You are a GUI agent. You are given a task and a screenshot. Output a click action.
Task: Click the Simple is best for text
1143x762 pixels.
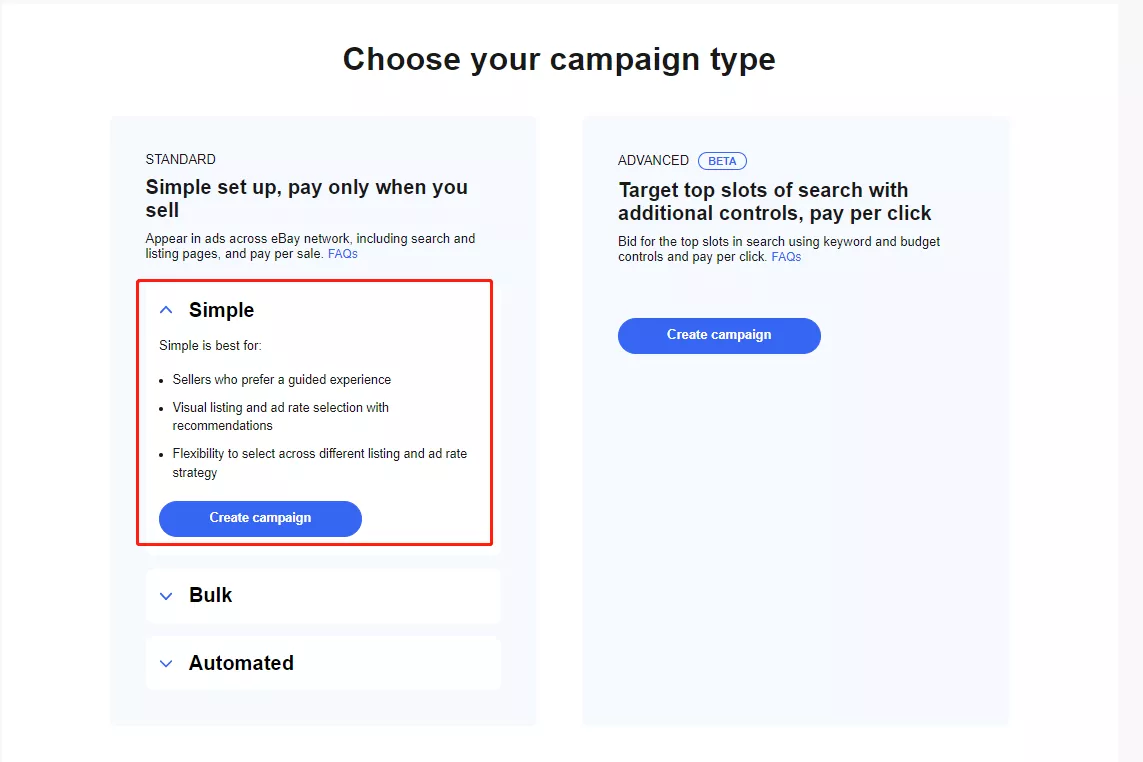pyautogui.click(x=210, y=346)
